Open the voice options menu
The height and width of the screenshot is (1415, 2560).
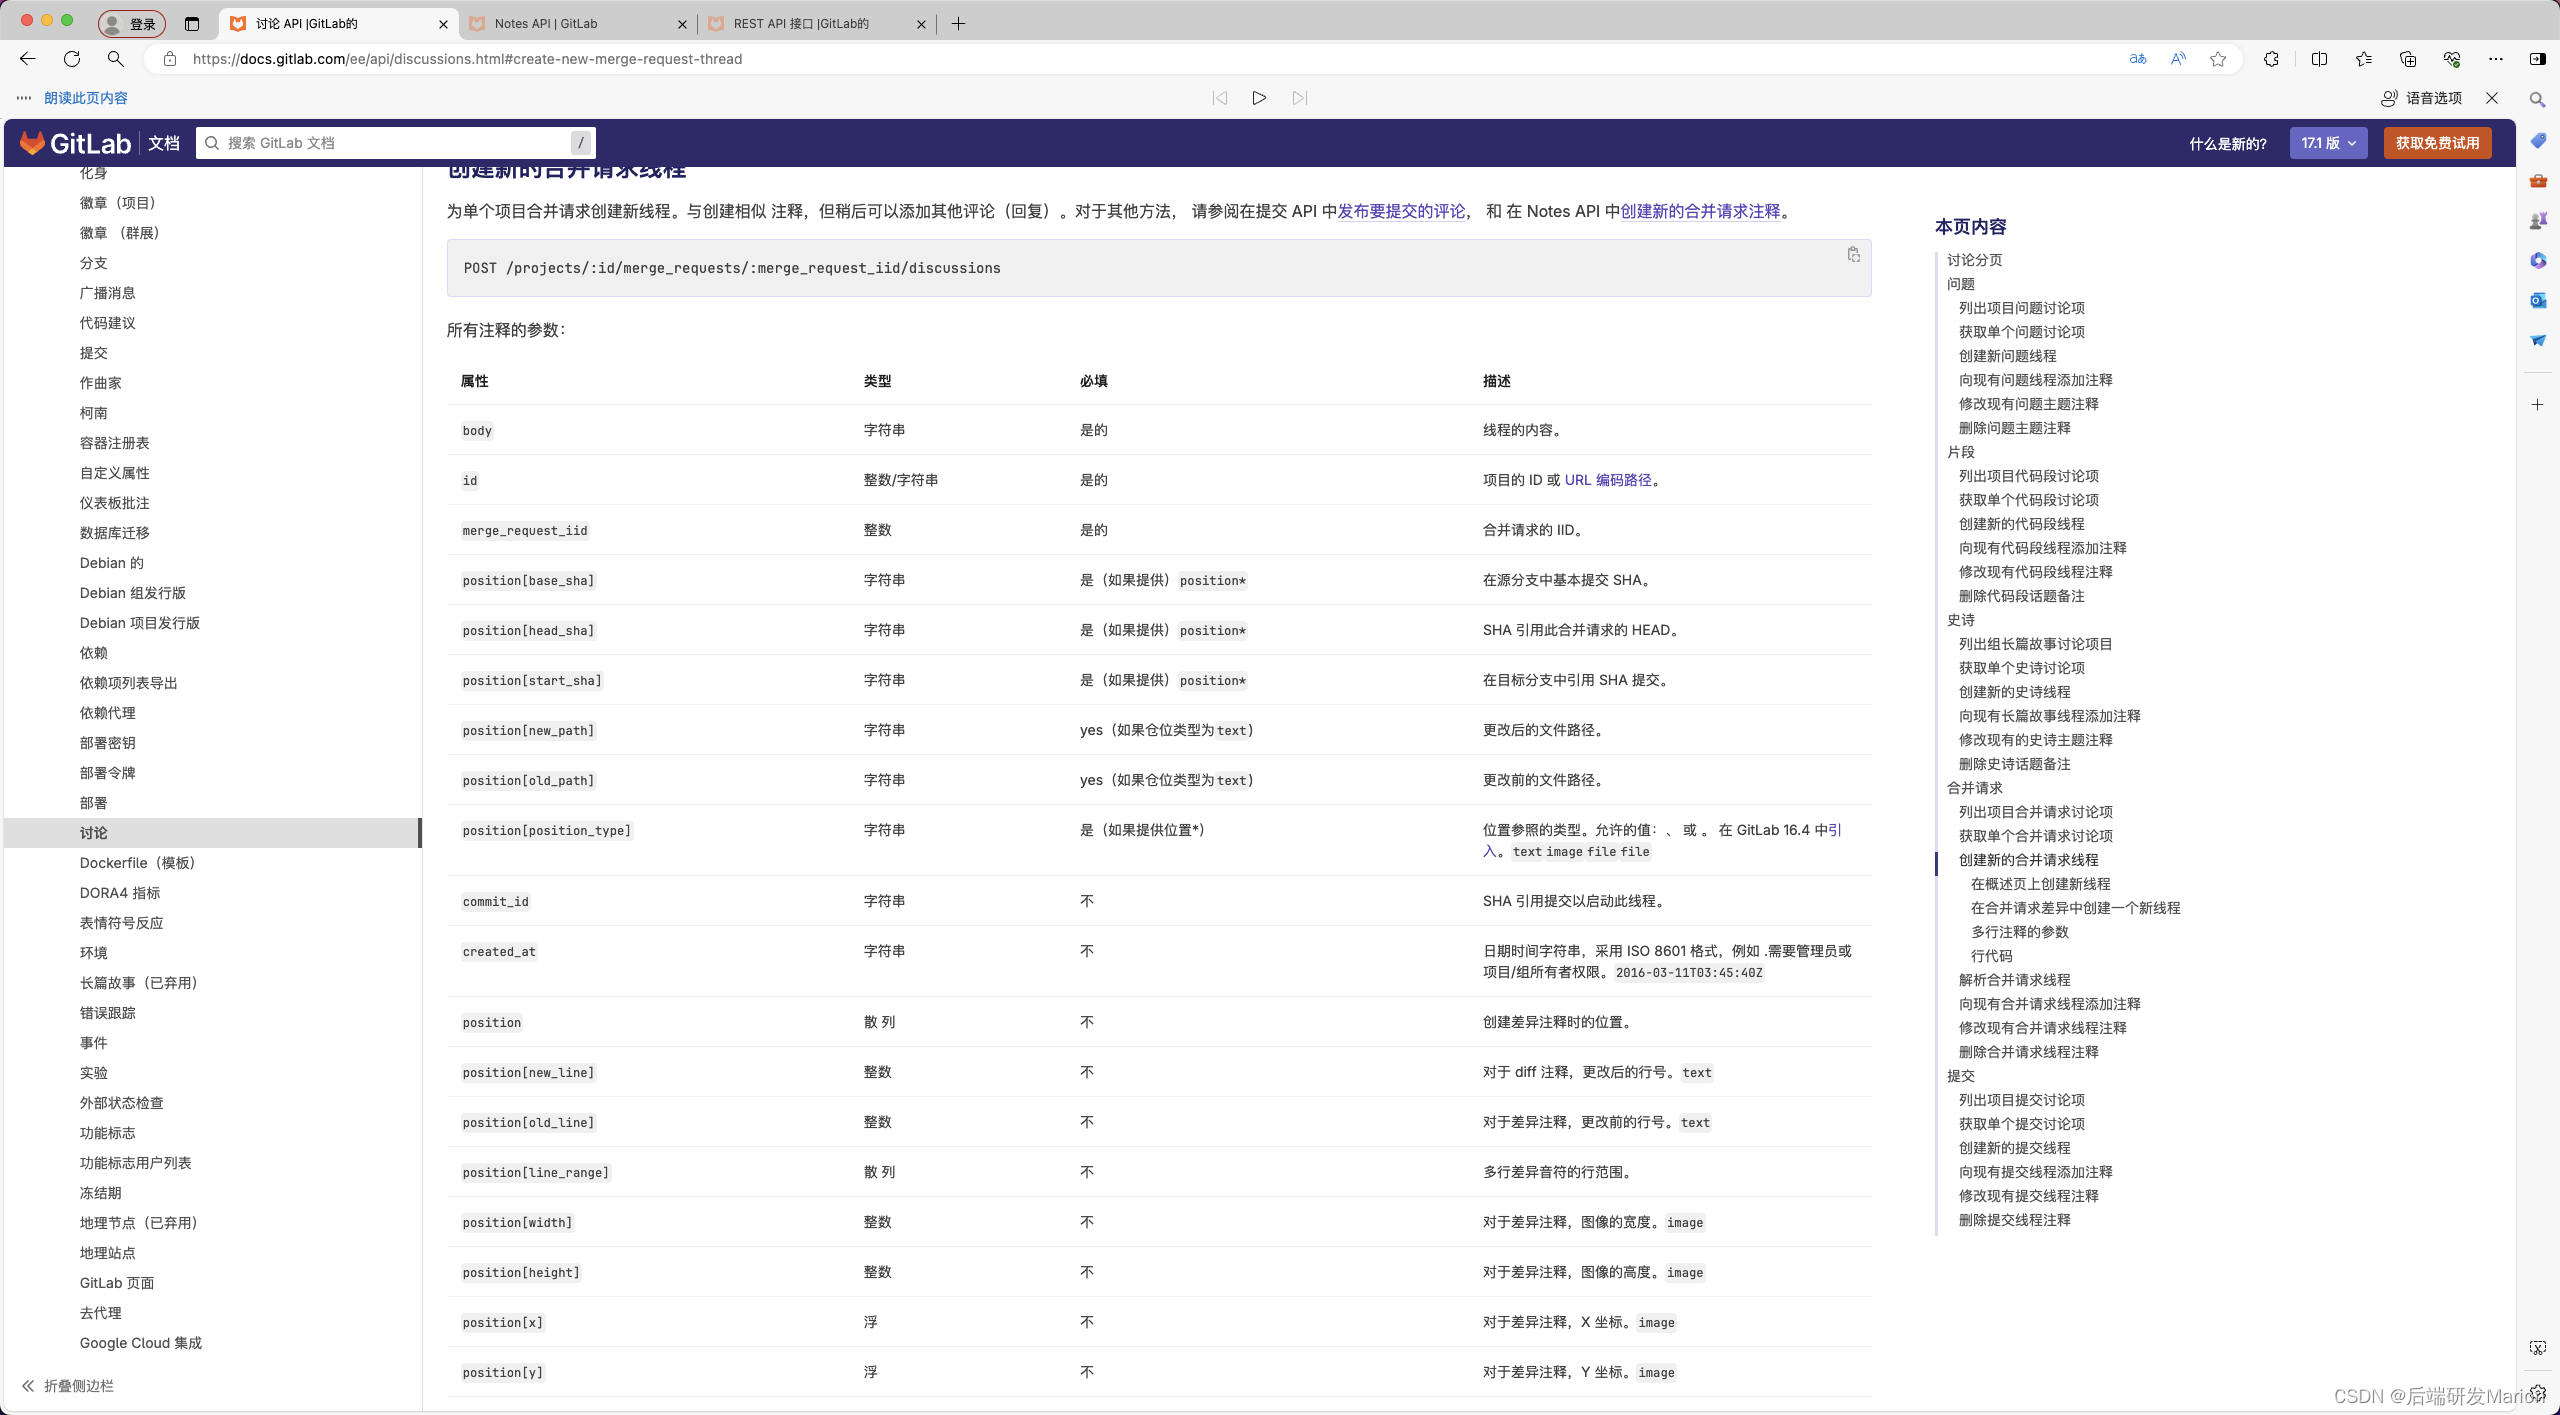2421,98
